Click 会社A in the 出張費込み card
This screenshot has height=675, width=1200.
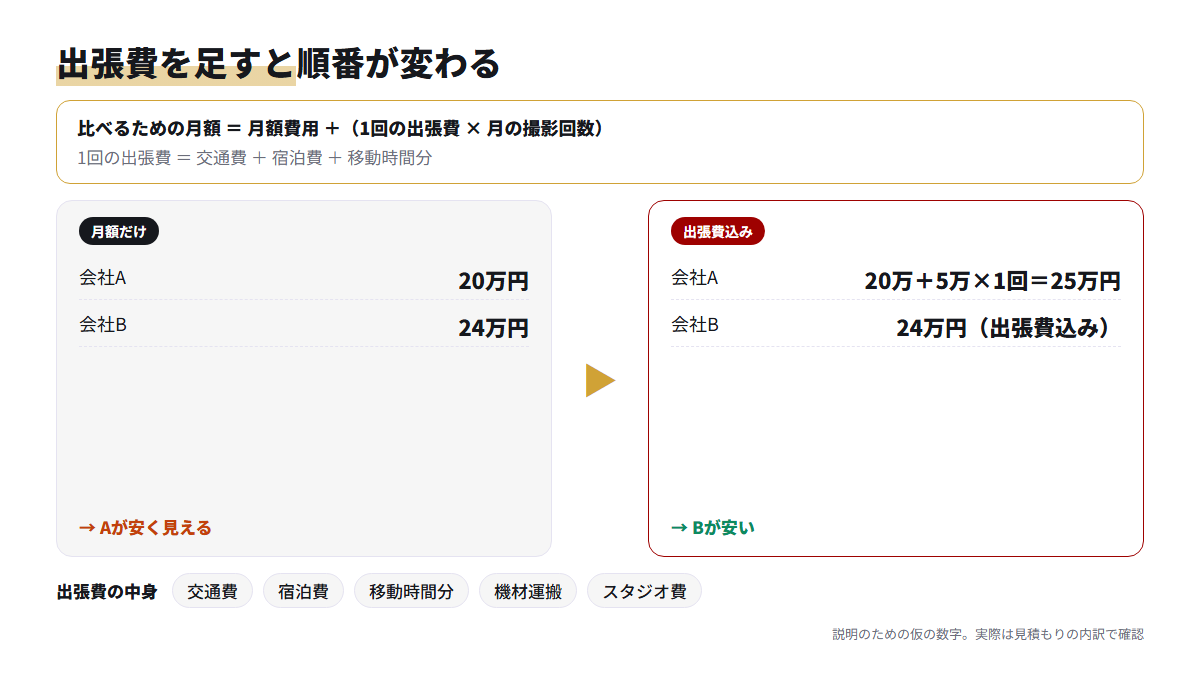pyautogui.click(x=695, y=277)
